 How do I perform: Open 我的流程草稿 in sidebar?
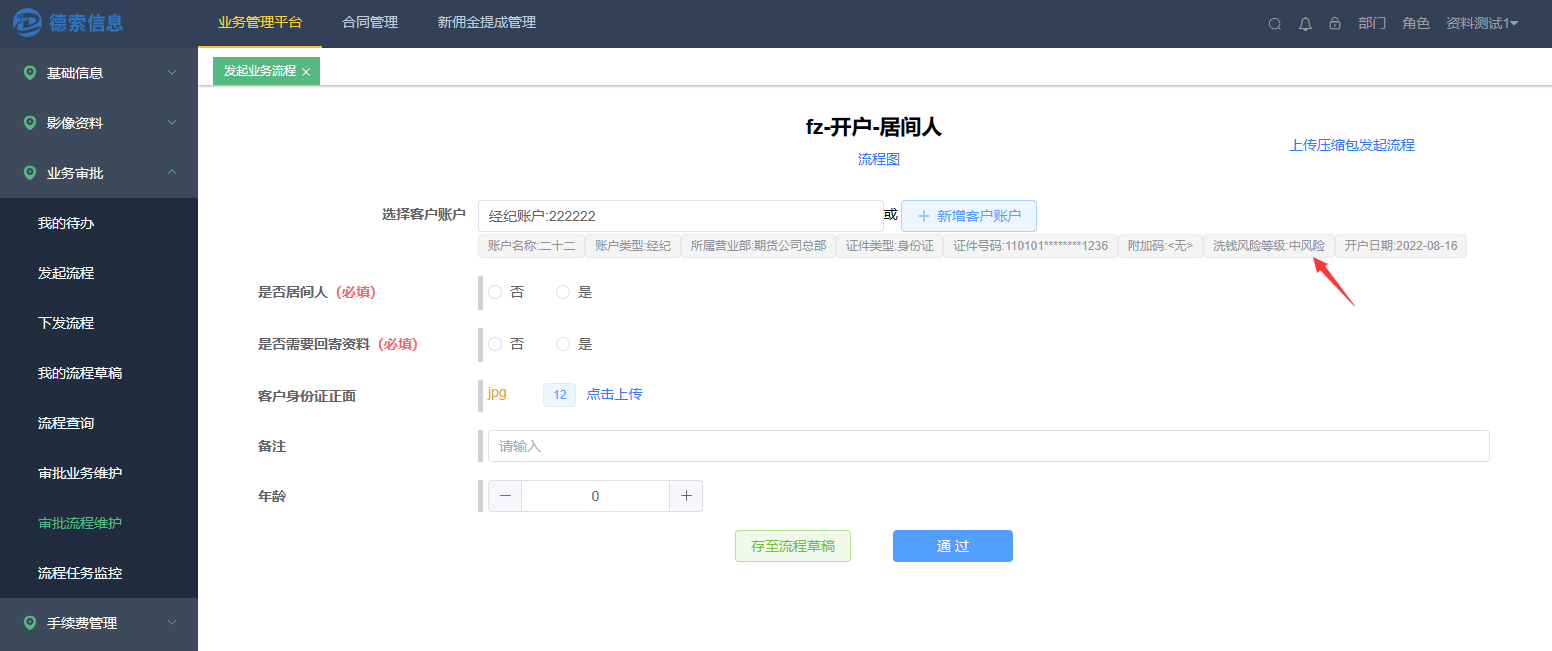point(80,373)
